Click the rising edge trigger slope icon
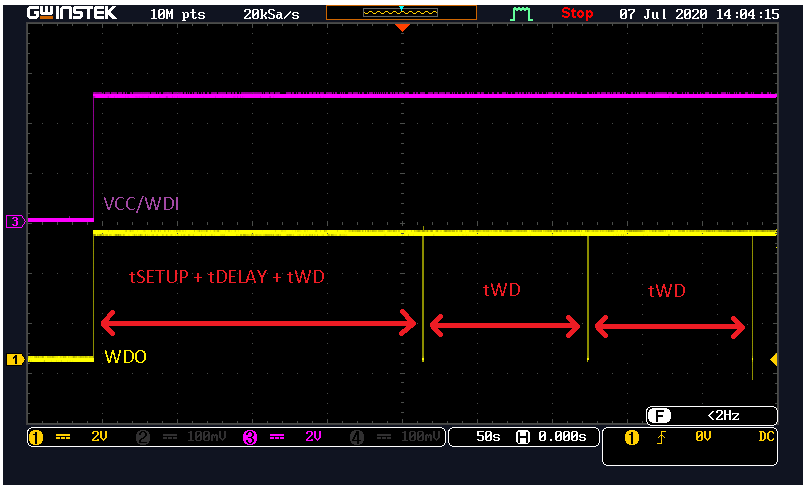 click(x=661, y=438)
